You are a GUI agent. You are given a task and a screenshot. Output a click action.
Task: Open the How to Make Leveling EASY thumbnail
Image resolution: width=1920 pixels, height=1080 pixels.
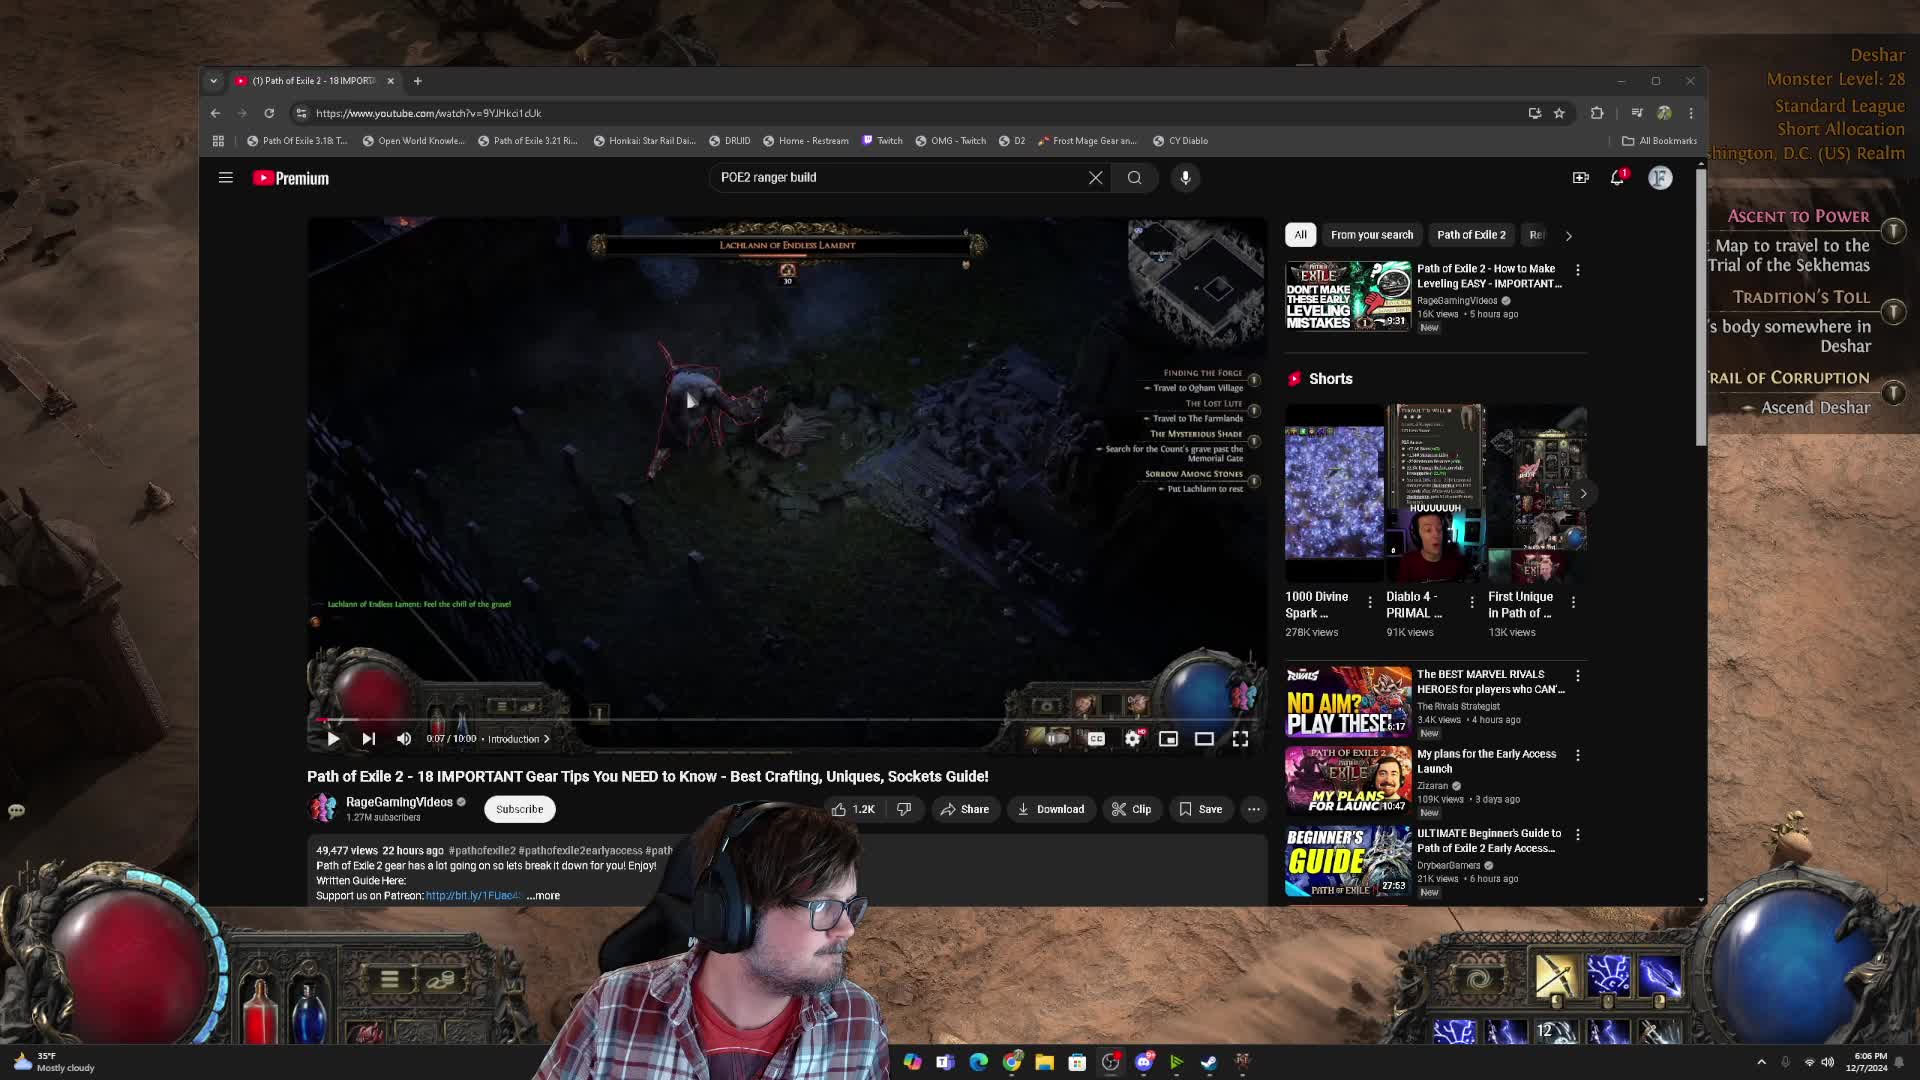pos(1348,296)
